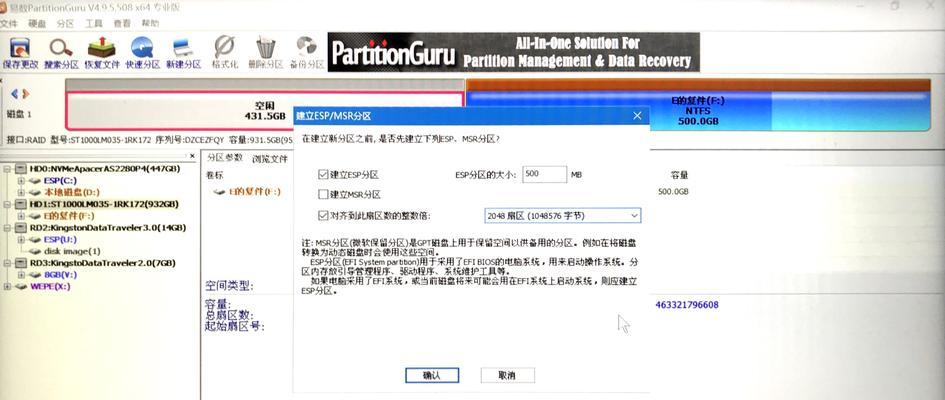The image size is (945, 400).
Task: Click the 卷标 column header
Action: [x=215, y=175]
